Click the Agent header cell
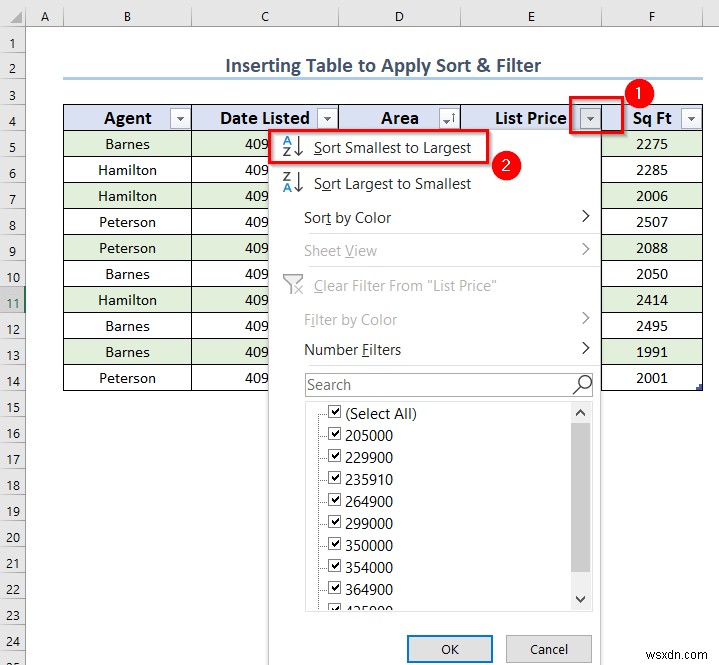Viewport: 719px width, 665px height. tap(127, 118)
